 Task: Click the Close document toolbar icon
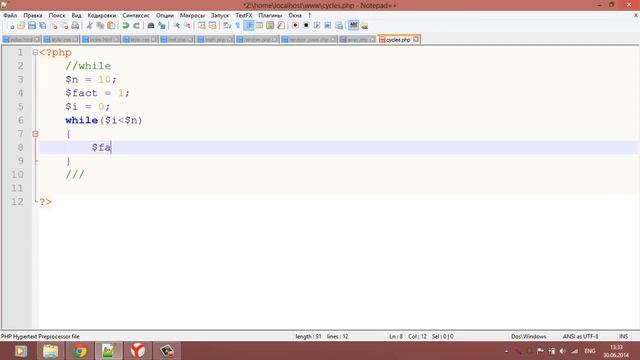point(54,26)
